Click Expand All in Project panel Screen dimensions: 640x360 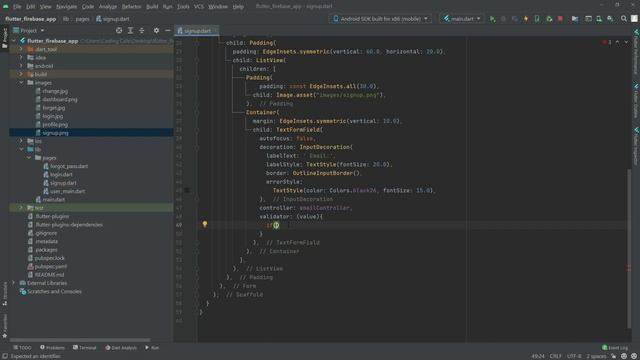click(130, 30)
